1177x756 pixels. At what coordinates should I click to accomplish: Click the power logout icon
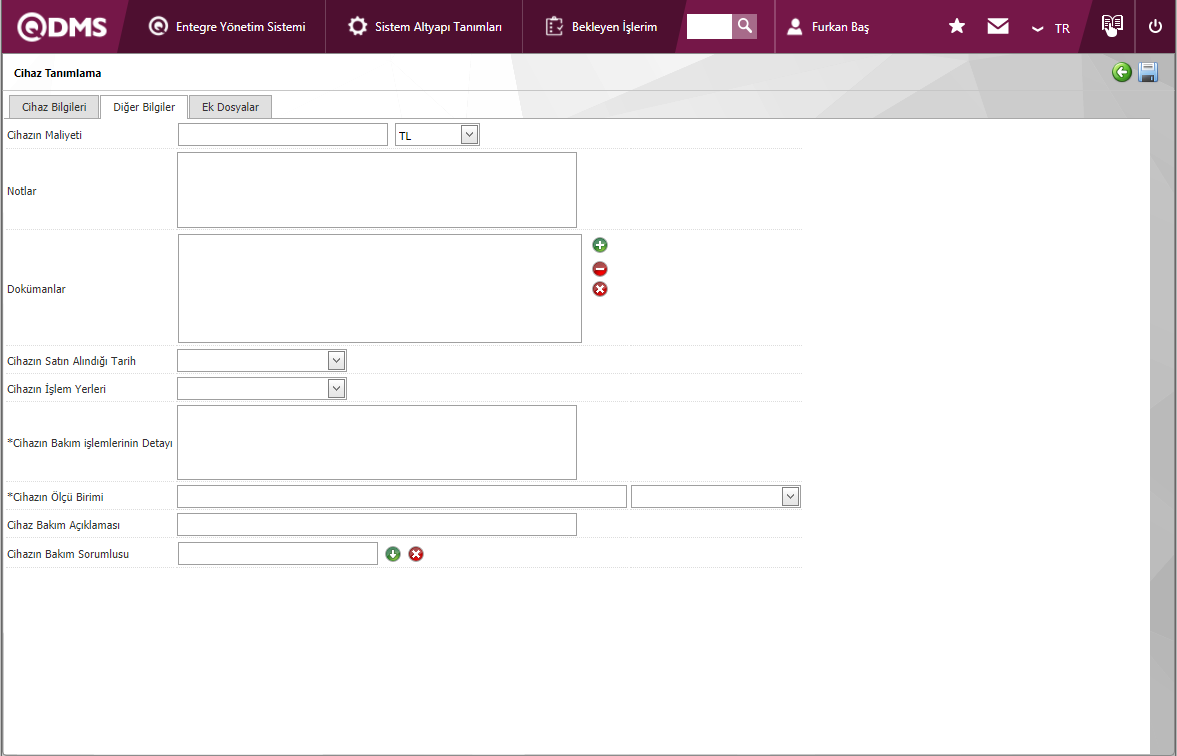coord(1155,26)
